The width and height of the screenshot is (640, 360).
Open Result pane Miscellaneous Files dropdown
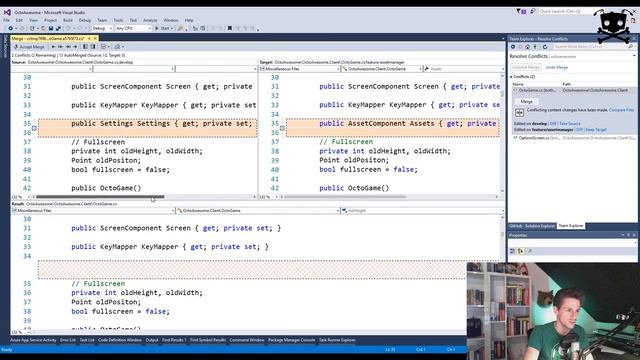coord(93,211)
